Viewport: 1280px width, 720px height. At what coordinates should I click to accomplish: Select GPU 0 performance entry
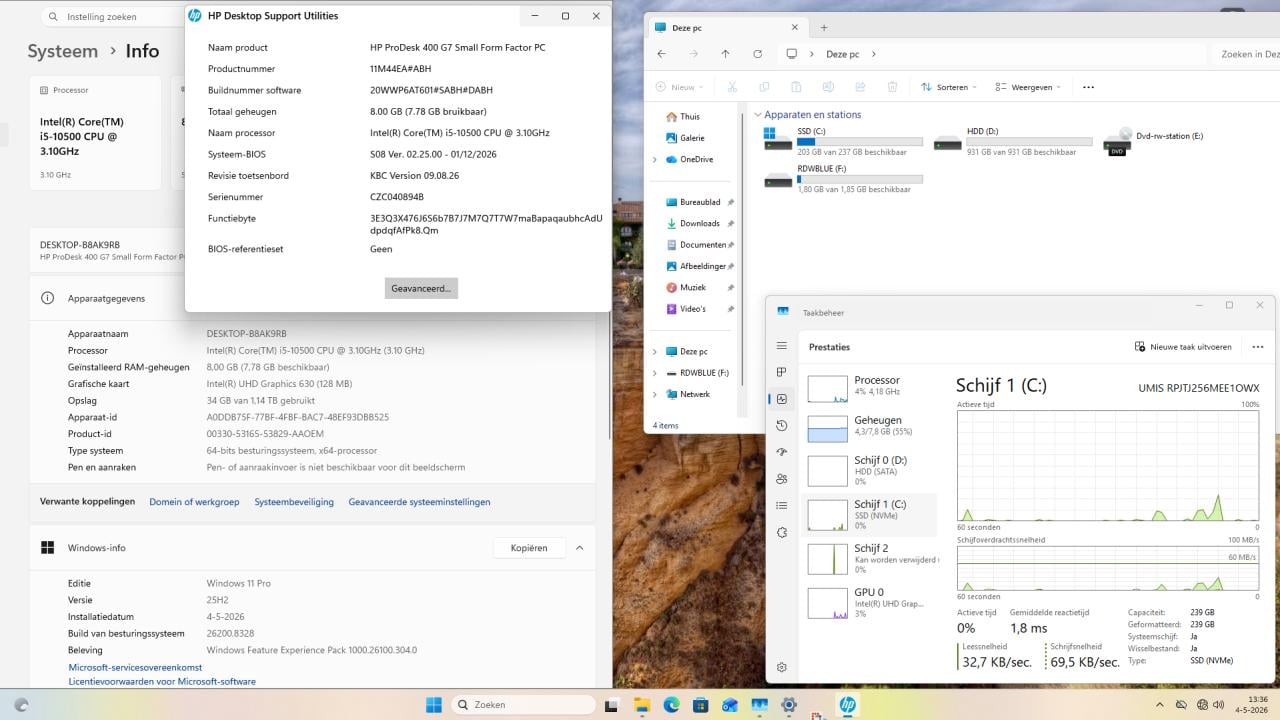(872, 601)
